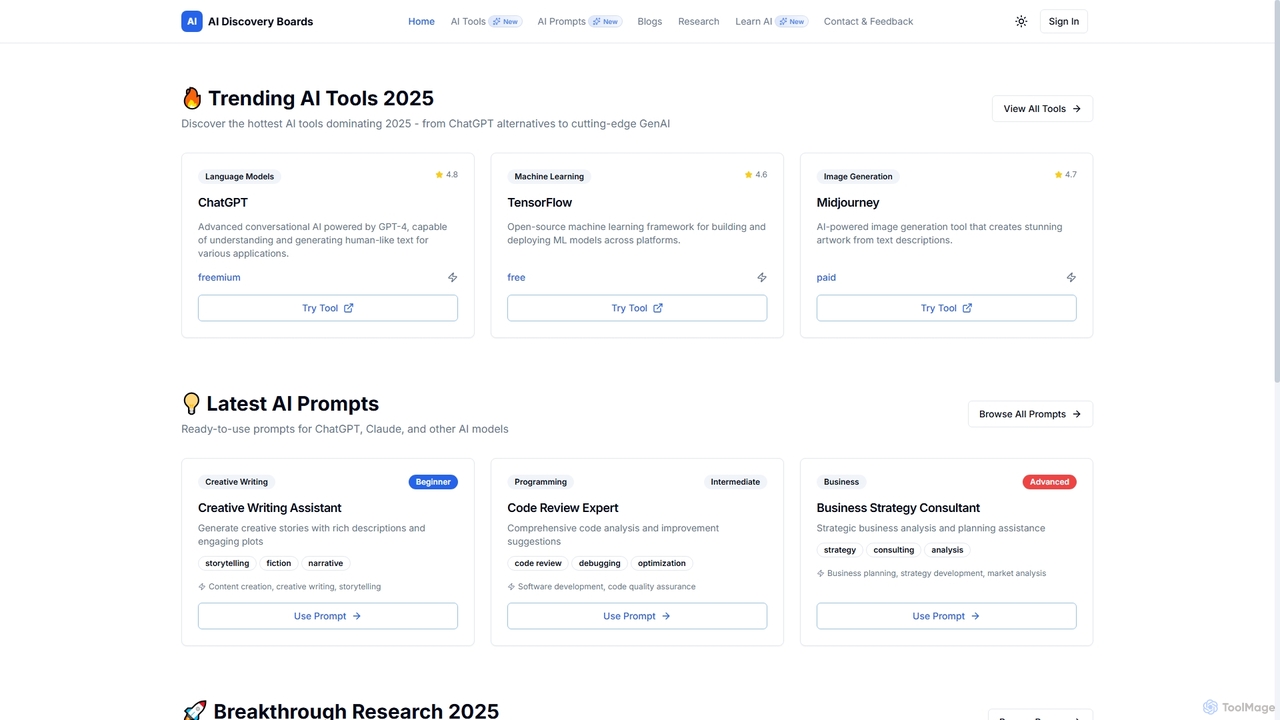Screen dimensions: 1280x720
Task: Click the Beginner difficulty badge
Action: click(433, 482)
